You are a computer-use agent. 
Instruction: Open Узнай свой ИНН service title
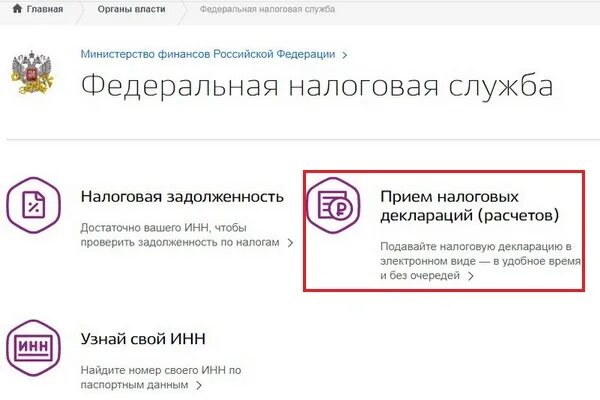coord(143,339)
